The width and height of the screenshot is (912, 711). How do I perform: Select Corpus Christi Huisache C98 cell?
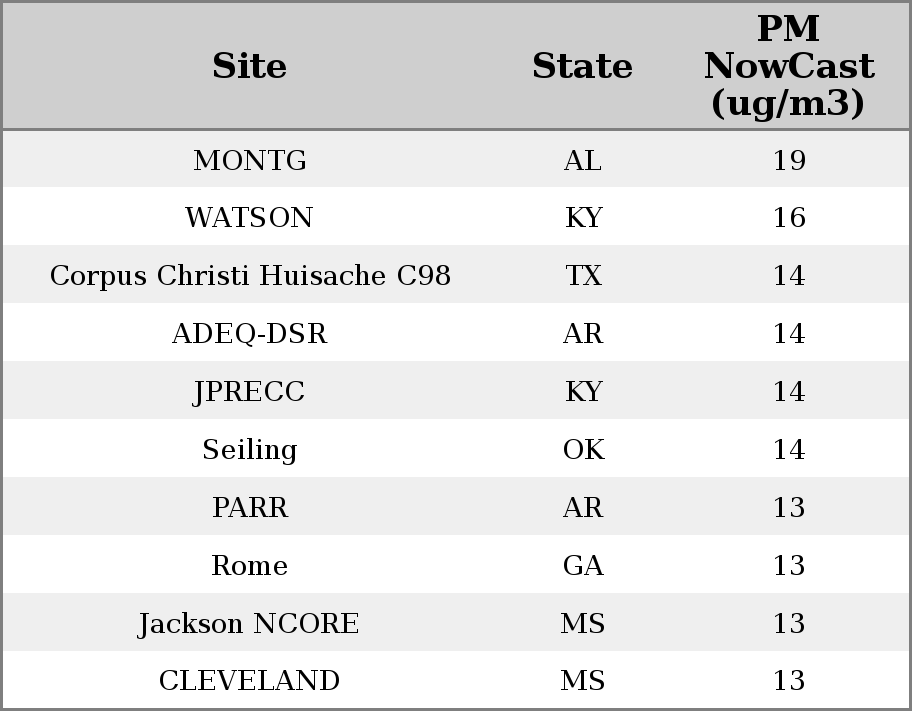(250, 275)
